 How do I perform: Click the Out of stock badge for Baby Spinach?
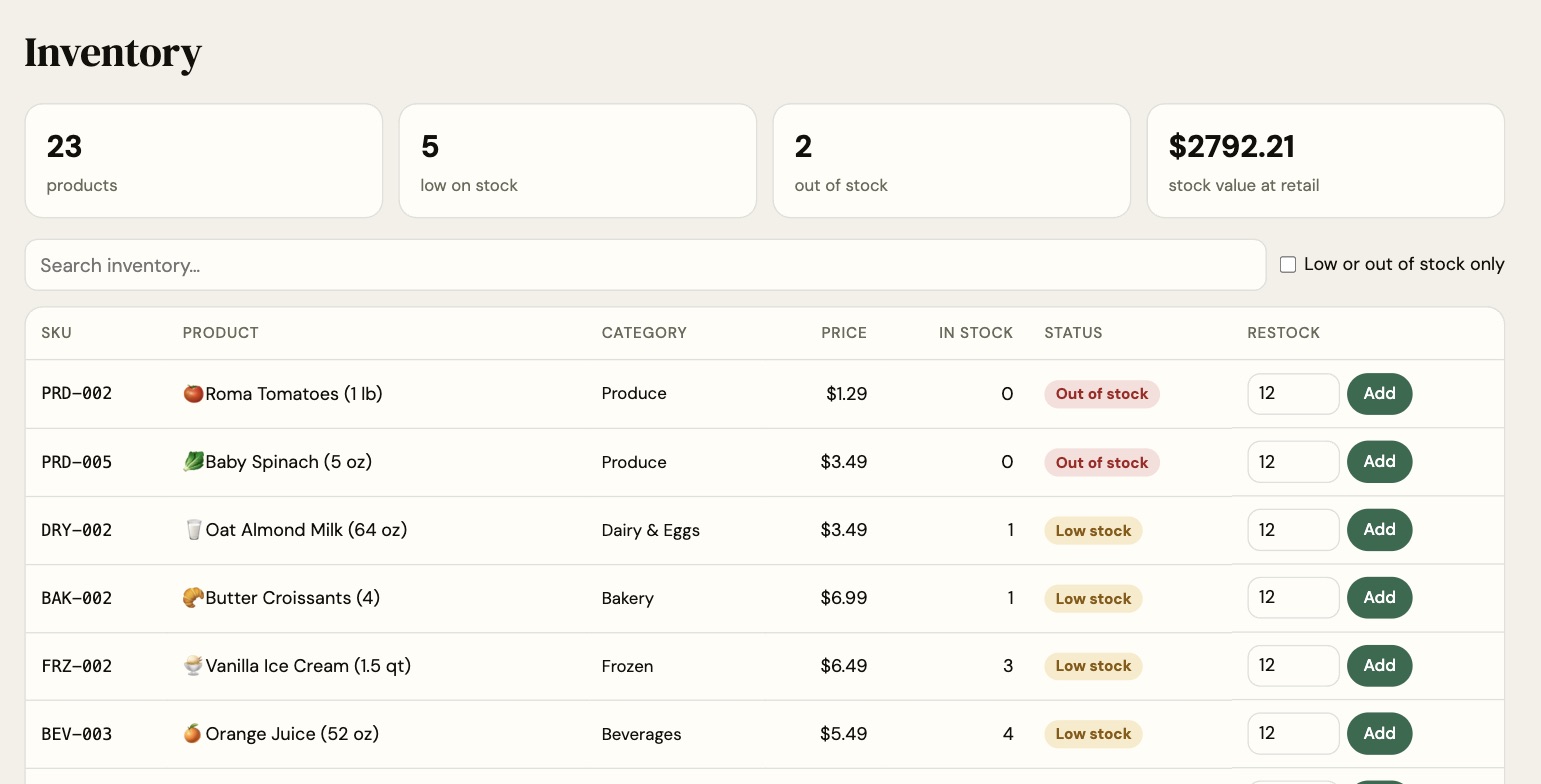1102,462
